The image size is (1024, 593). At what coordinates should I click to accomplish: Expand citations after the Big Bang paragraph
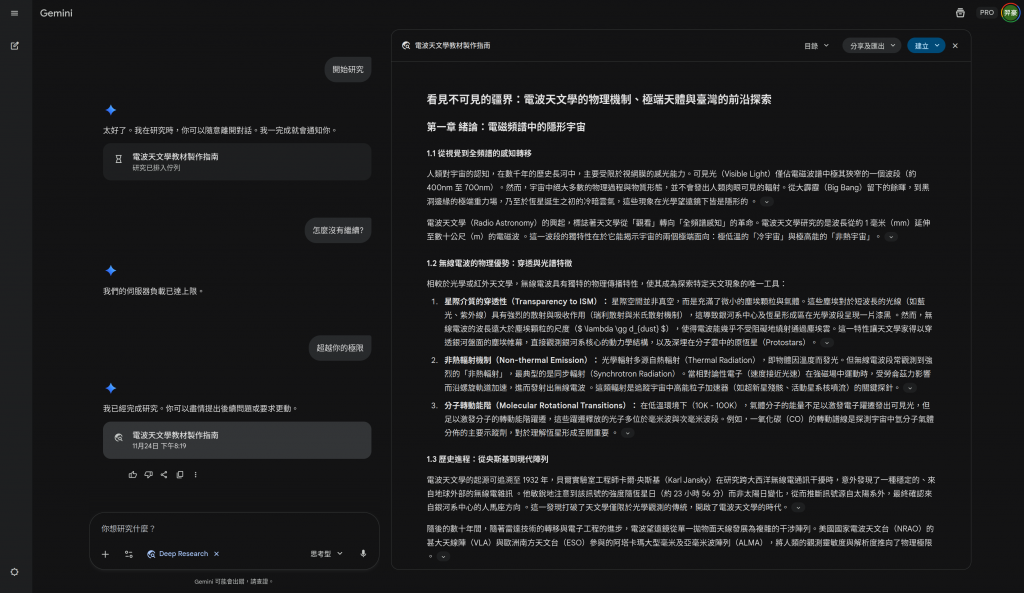point(766,202)
